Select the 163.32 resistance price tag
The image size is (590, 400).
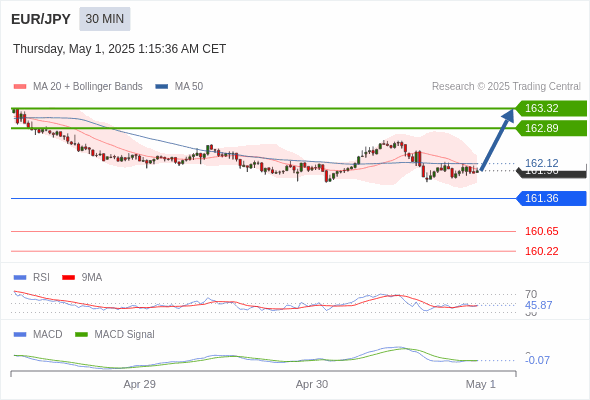(x=551, y=108)
